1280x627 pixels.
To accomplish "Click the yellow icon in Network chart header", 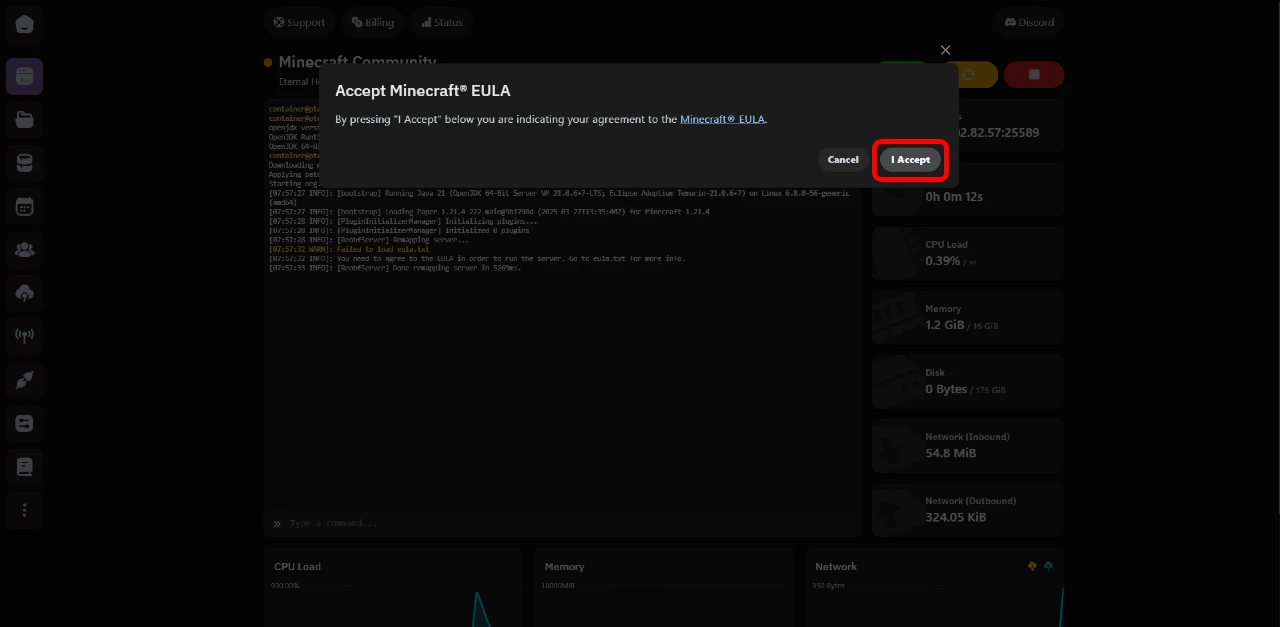I will (1032, 566).
